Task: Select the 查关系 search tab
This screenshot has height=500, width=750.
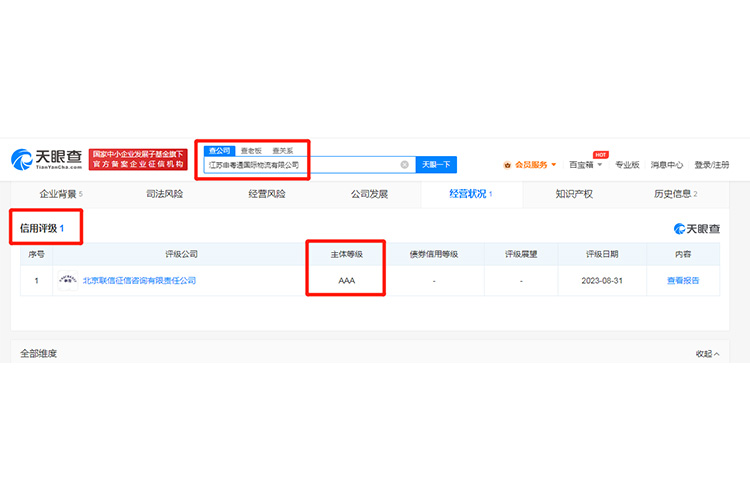Action: [283, 151]
